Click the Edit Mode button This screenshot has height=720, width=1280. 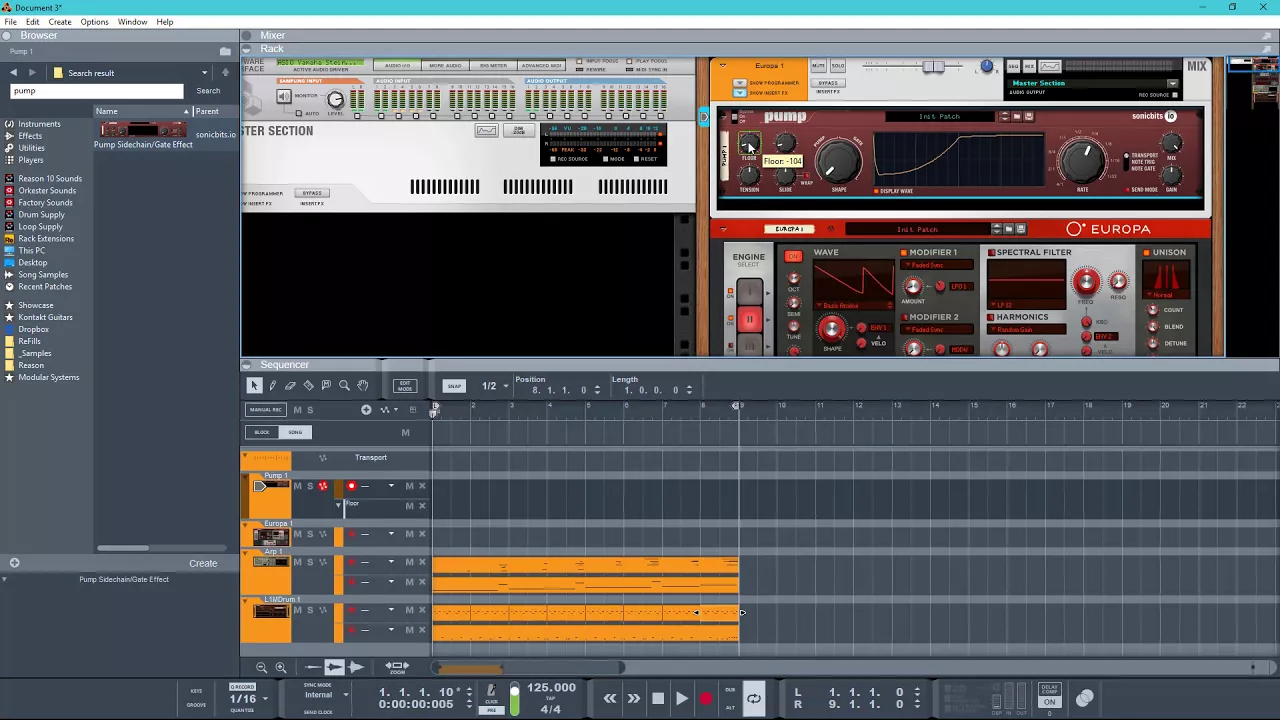[405, 386]
